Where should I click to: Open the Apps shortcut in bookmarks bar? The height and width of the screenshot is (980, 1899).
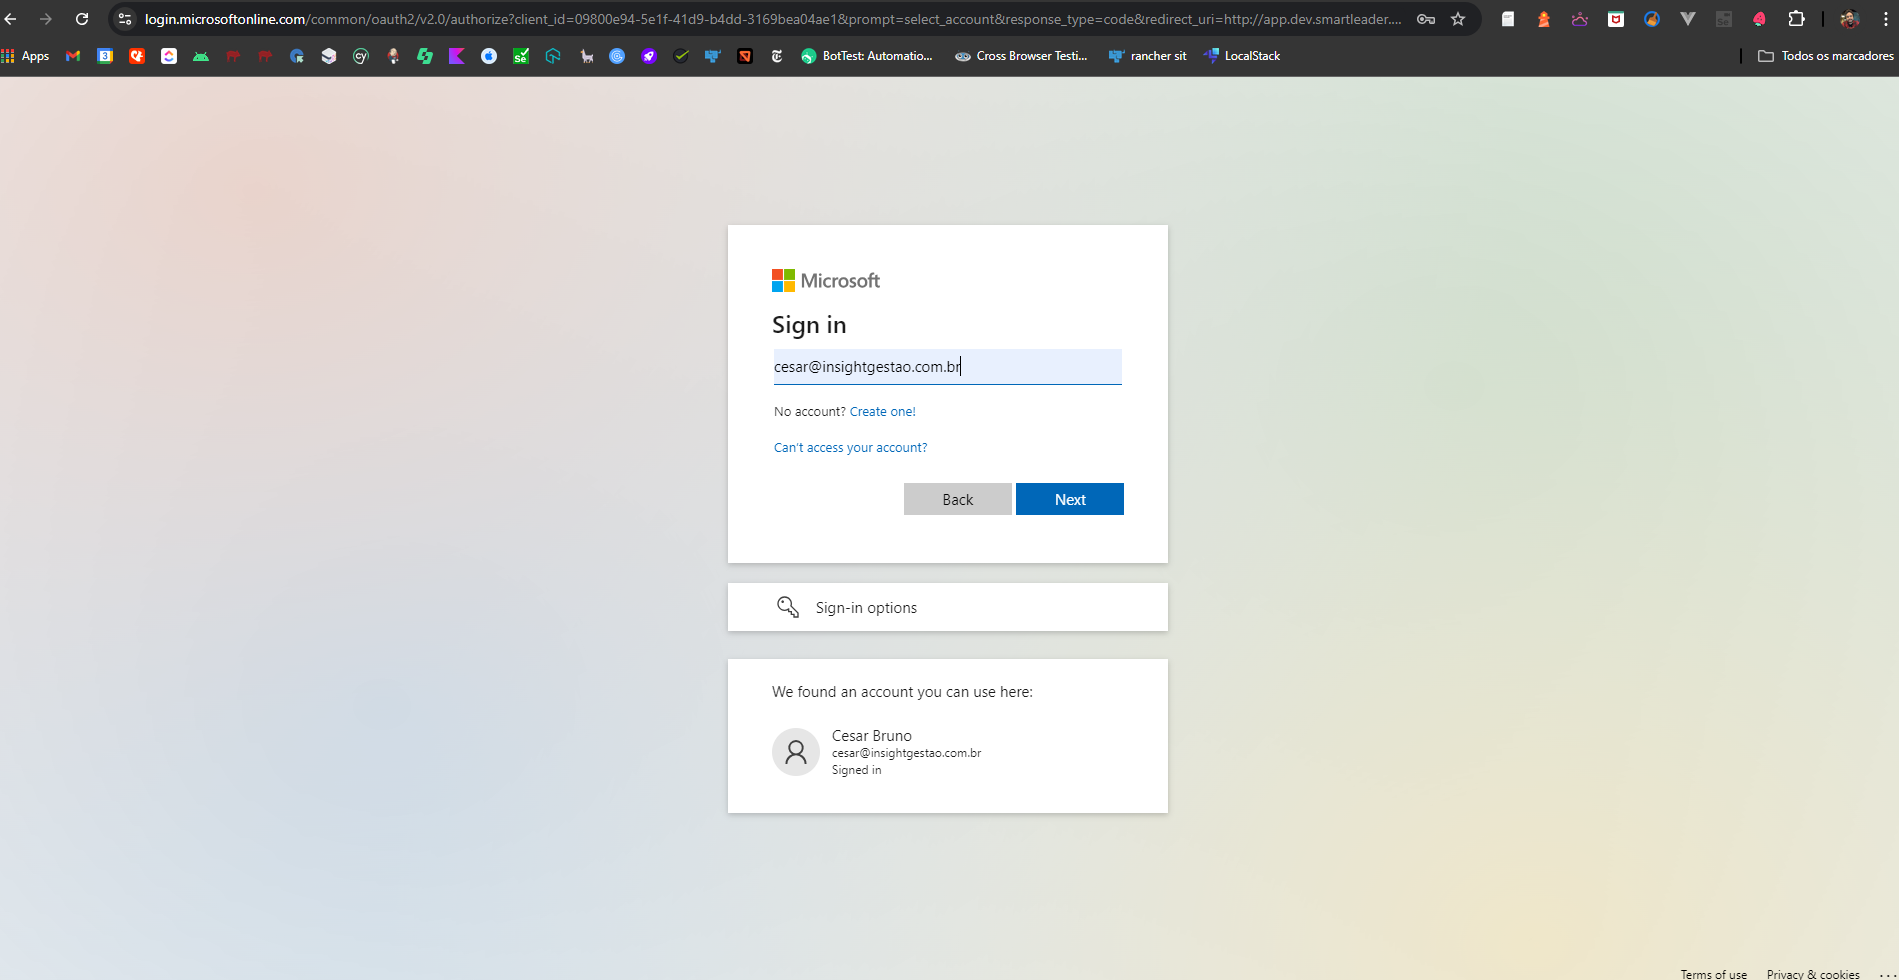click(x=26, y=56)
